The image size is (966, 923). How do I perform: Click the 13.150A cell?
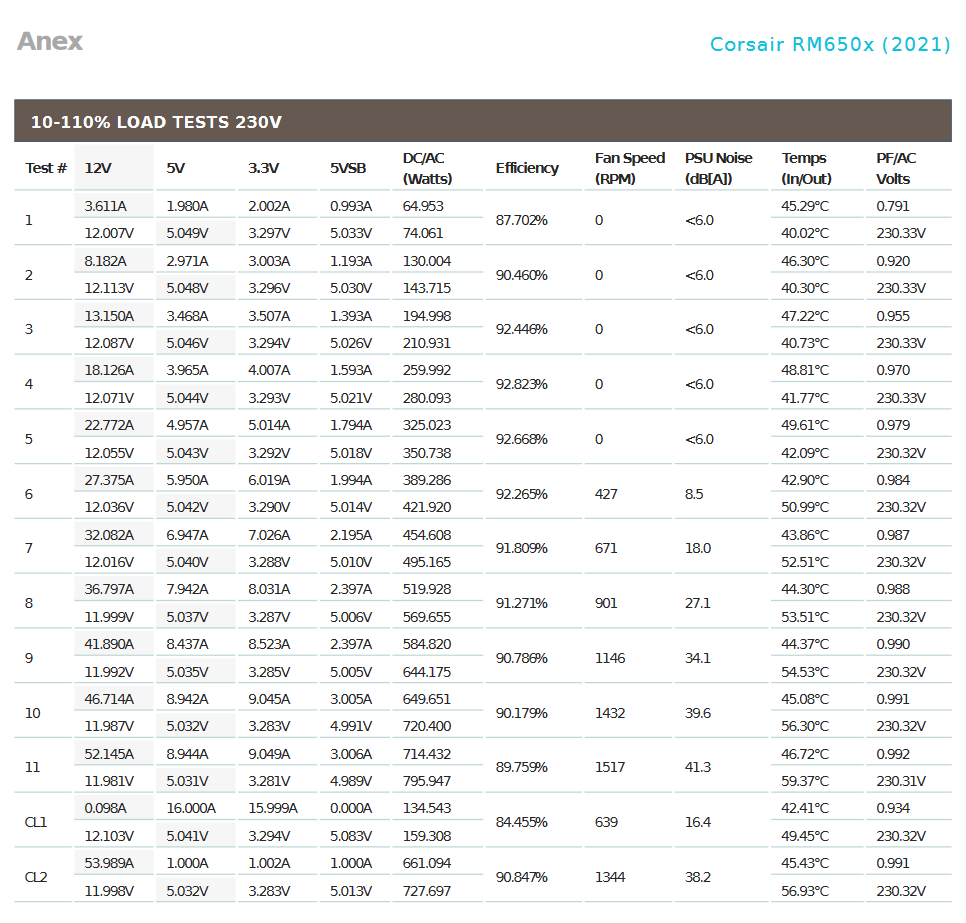click(109, 316)
